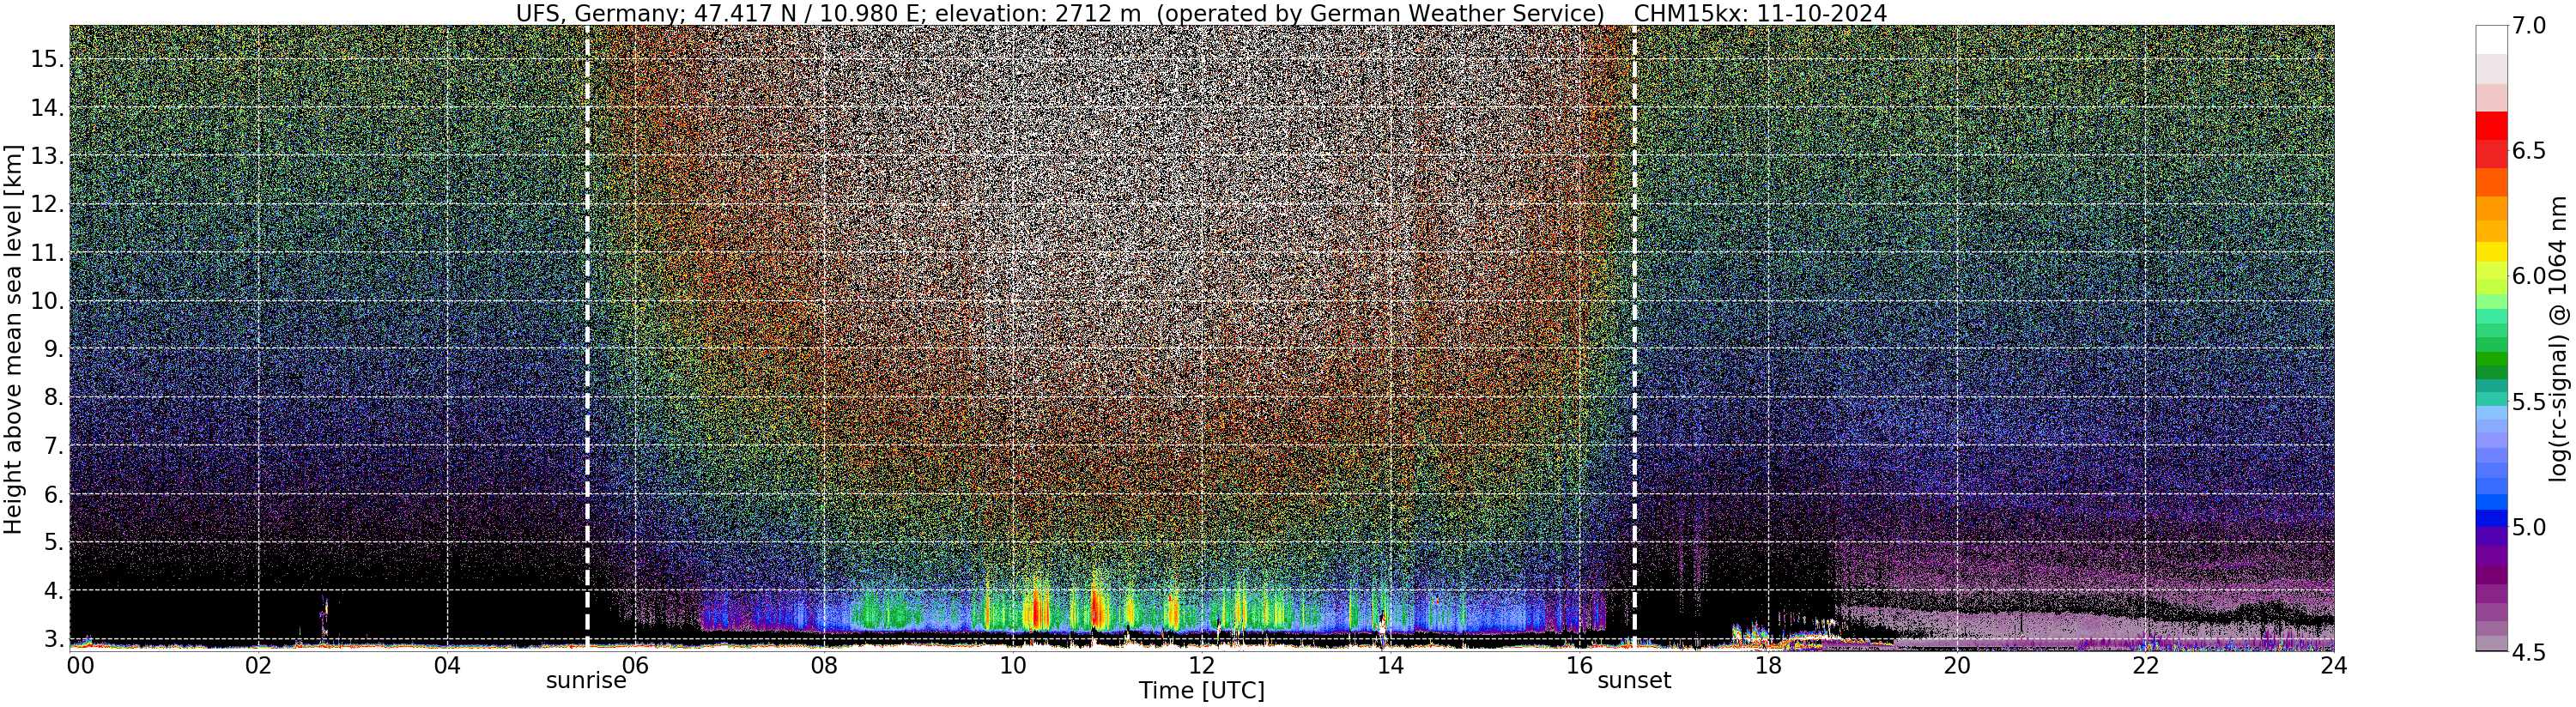
Task: Click the time axis tick '08'
Action: click(x=824, y=665)
